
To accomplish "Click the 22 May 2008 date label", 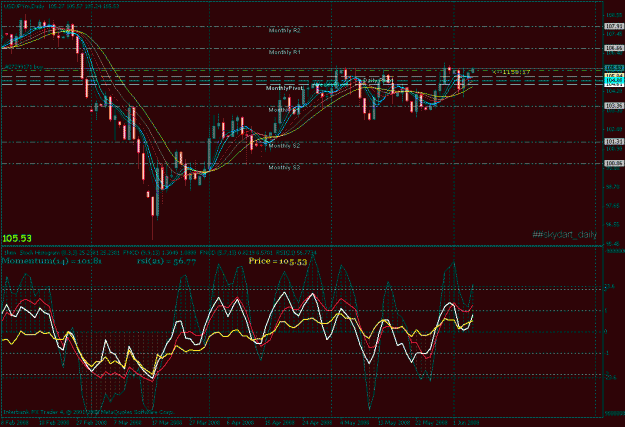I will click(430, 423).
